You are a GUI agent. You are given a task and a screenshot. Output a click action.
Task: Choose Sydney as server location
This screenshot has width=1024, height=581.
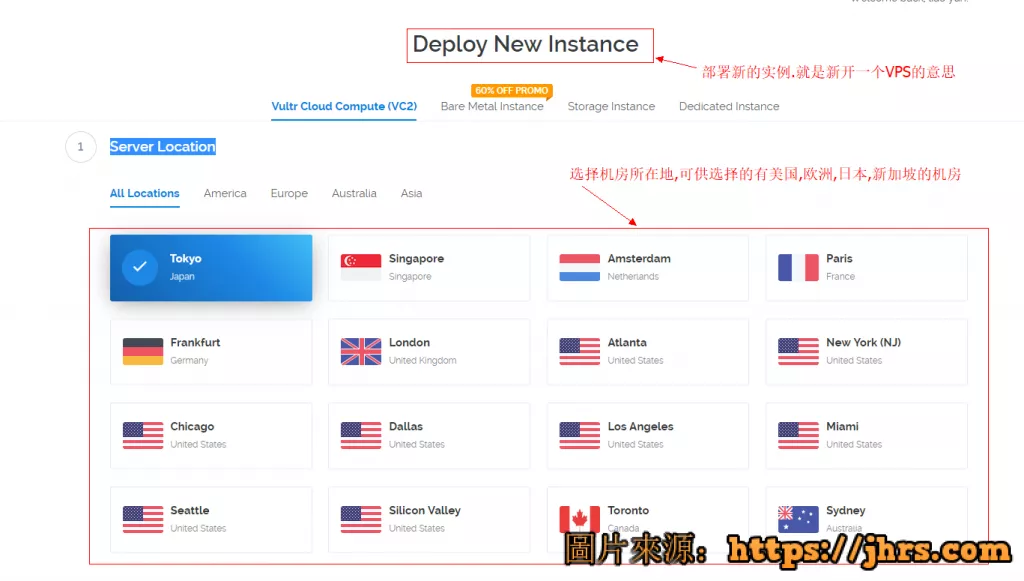tap(867, 520)
